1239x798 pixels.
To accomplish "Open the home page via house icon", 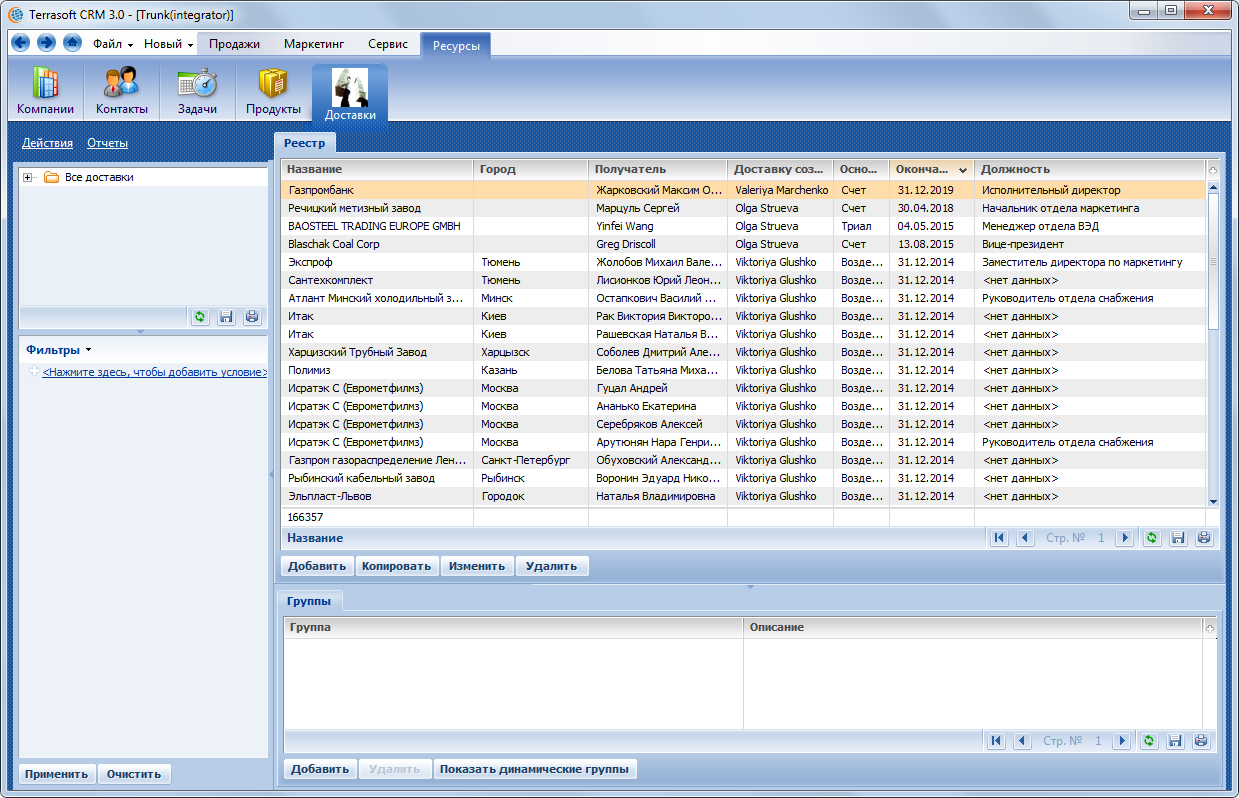I will click(x=72, y=43).
